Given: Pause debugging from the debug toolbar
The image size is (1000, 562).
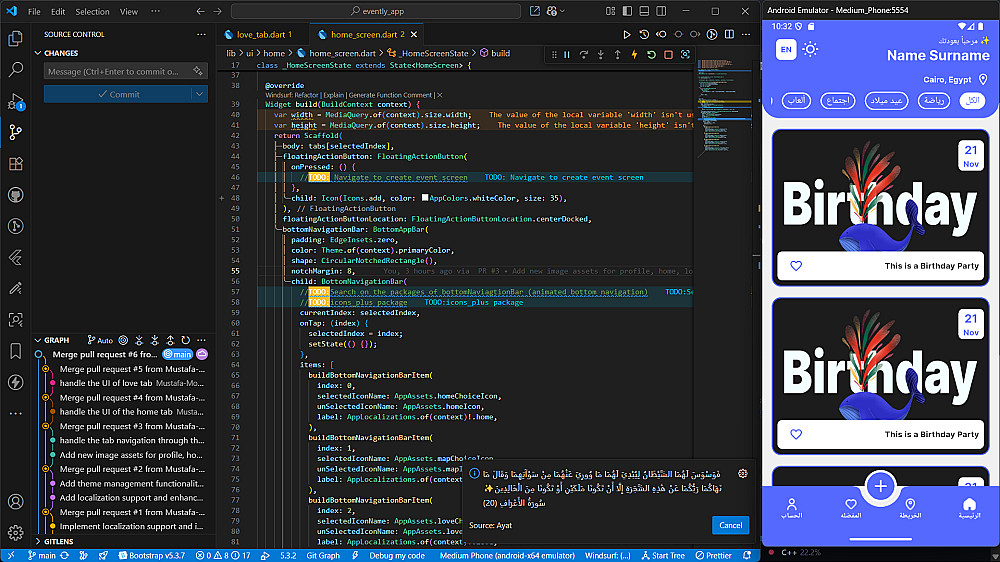Looking at the screenshot, I should [x=567, y=55].
